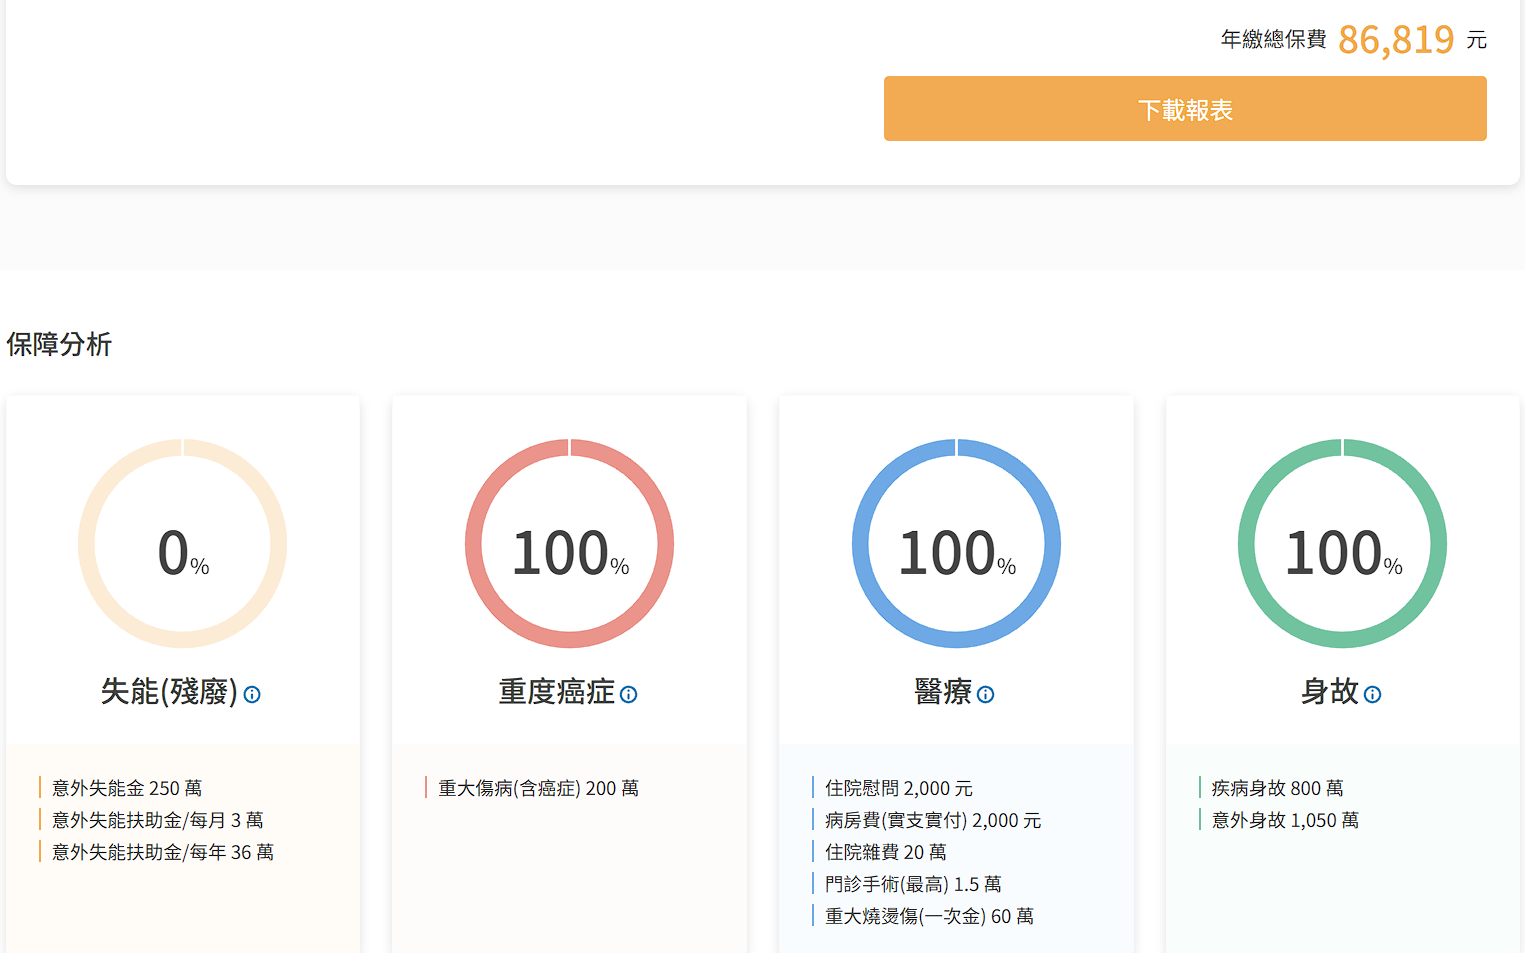The image size is (1525, 953).
Task: Click the 保障分析 section heading
Action: 59,344
